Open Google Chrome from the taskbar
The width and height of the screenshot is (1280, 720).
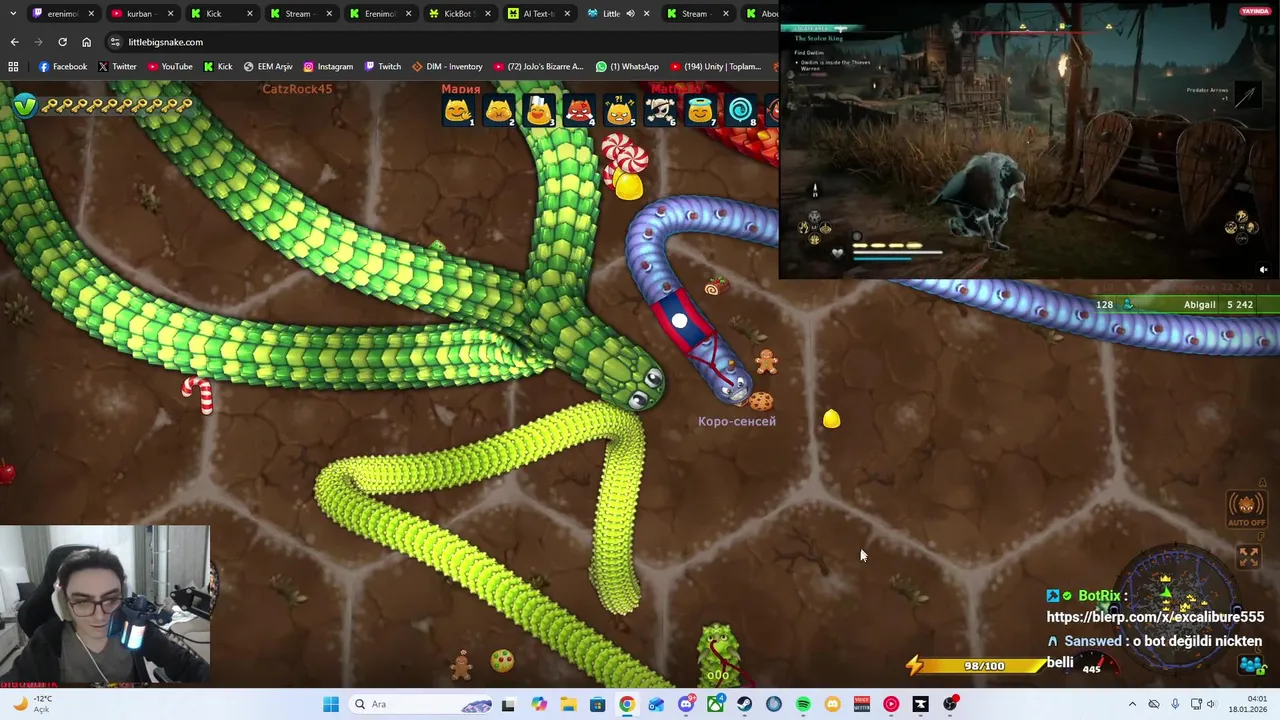tap(626, 704)
